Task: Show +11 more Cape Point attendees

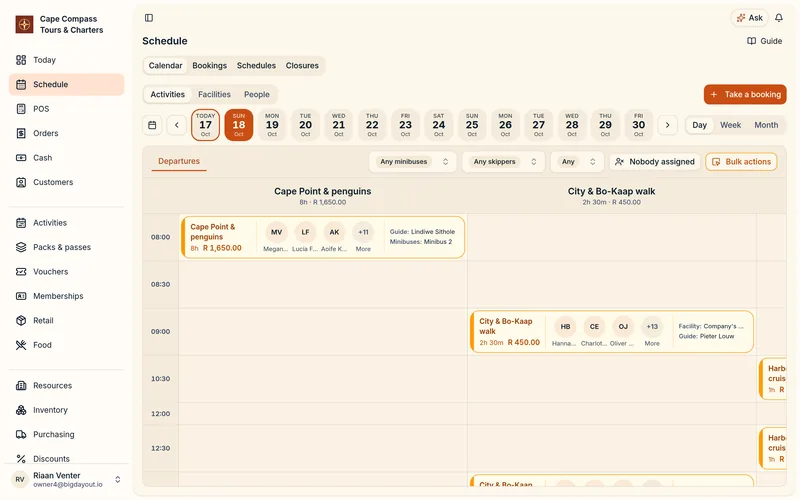Action: point(363,232)
